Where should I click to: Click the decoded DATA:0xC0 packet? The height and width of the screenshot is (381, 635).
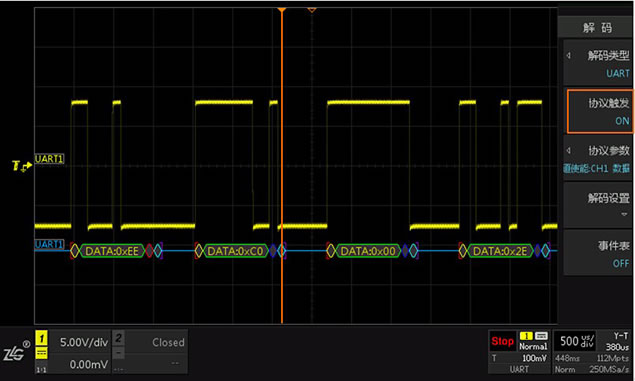235,251
